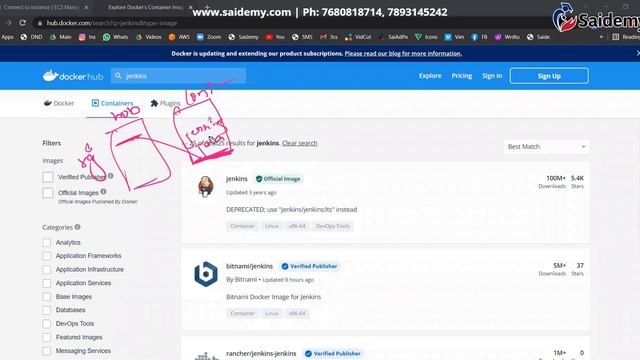640x360 pixels.
Task: Open the Wrdtu bookmark
Action: 507,37
